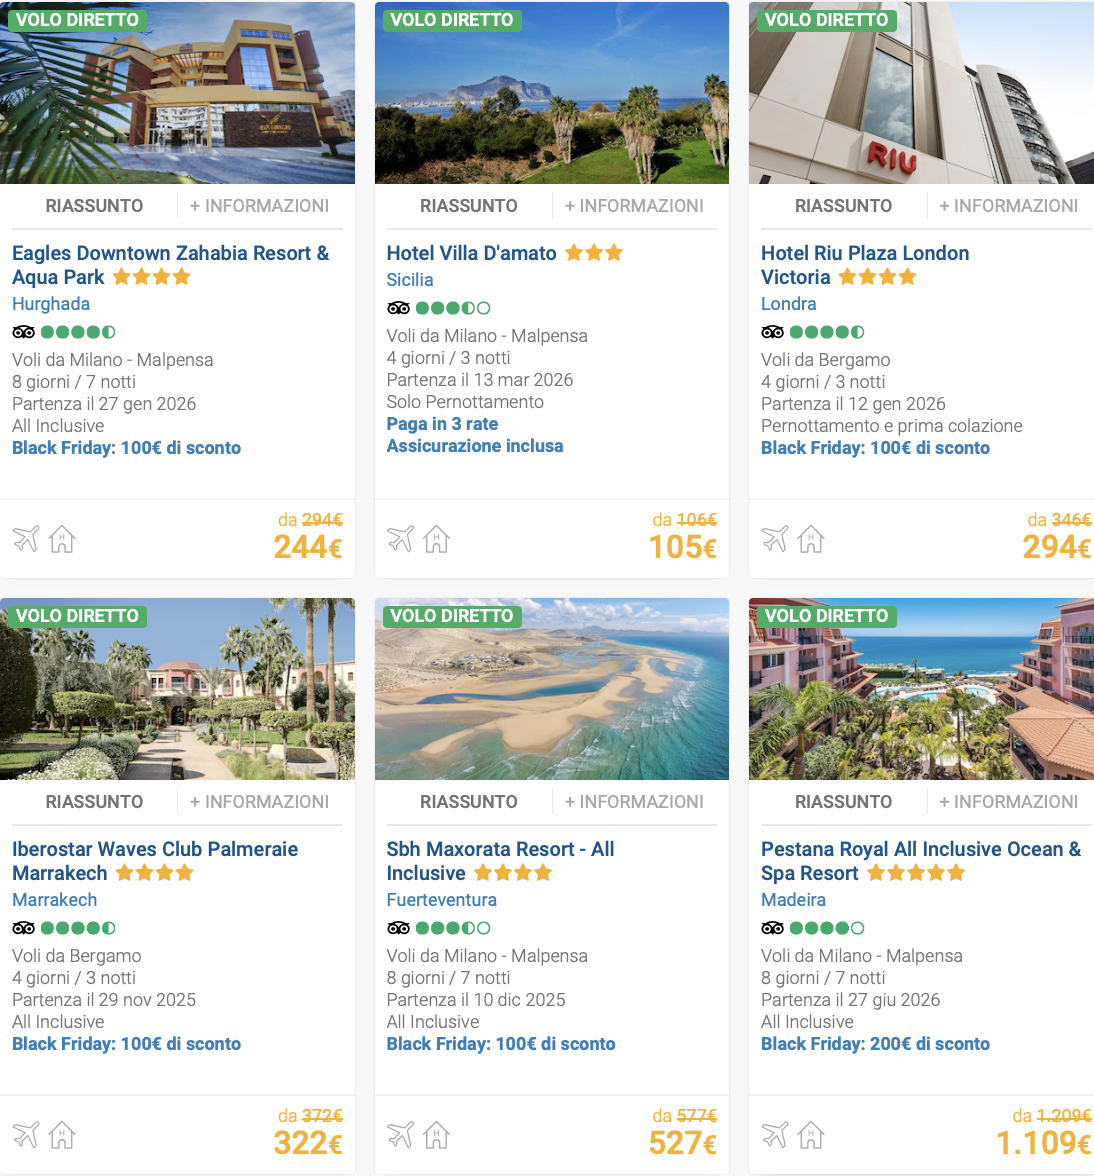Viewport: 1094px width, 1176px height.
Task: Expand + INFORMAZIONI on Eagles Downtown card
Action: (260, 205)
